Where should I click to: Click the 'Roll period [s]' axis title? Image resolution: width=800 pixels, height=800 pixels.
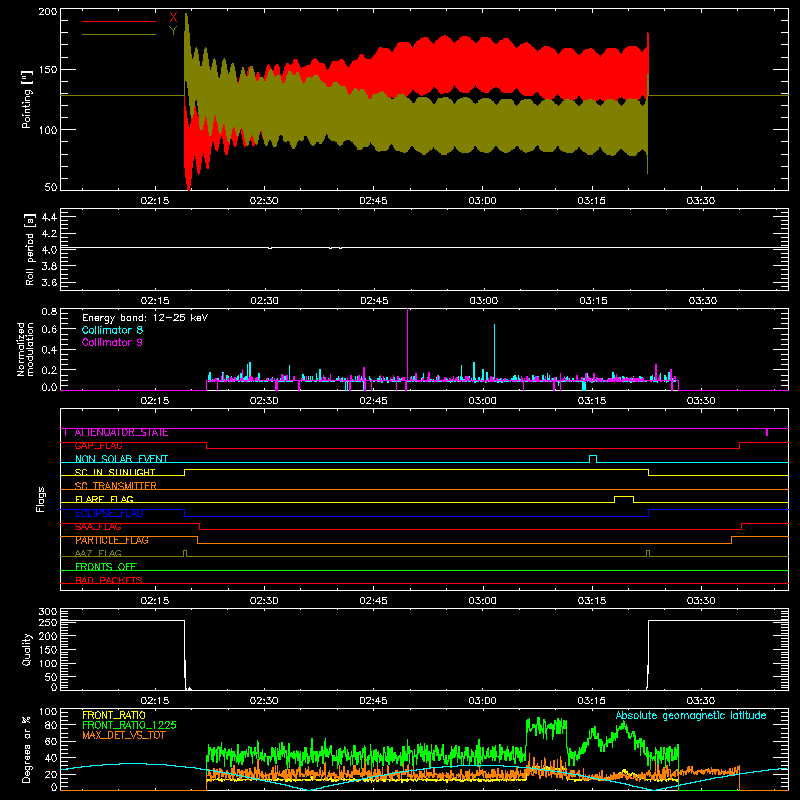(x=30, y=249)
